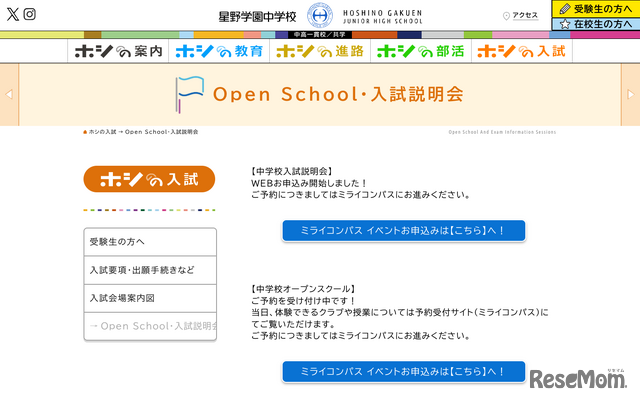Click the Hoshino Gakuen round school emblem
Screen dimensions: 640x402
(x=320, y=16)
